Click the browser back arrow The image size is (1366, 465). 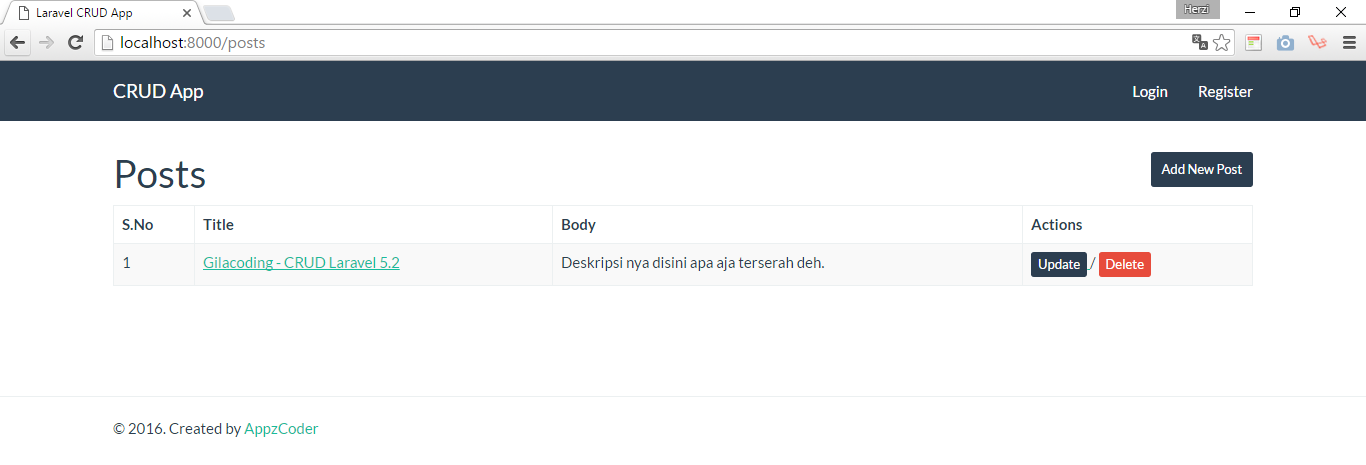point(18,43)
